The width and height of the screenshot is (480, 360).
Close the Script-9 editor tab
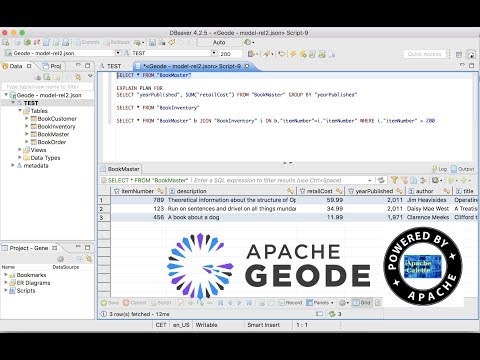pyautogui.click(x=247, y=66)
